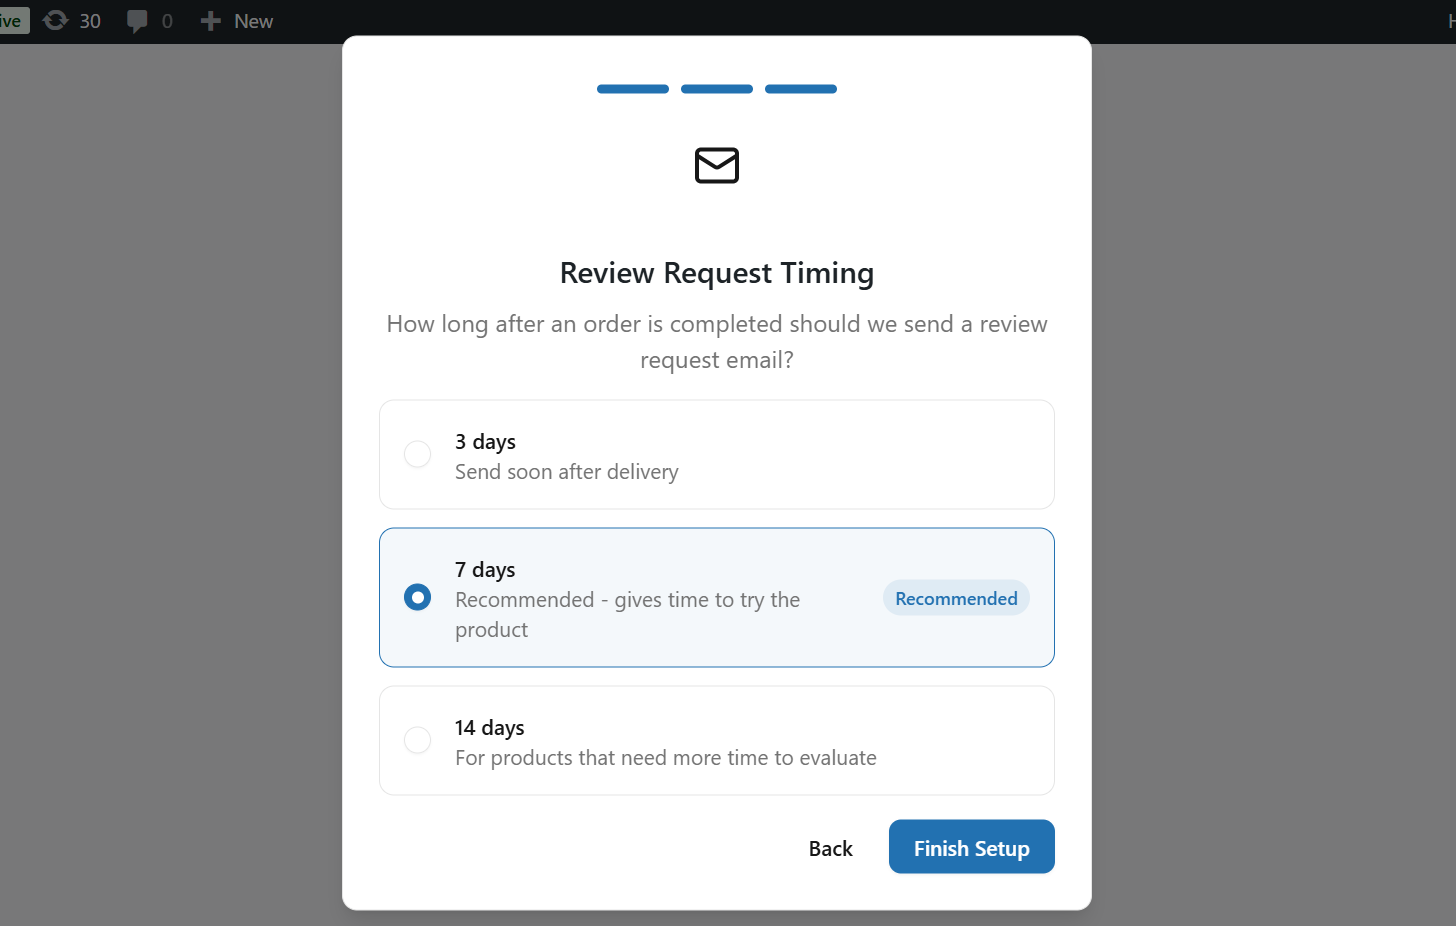
Task: Click the '14 days' option title
Action: pyautogui.click(x=489, y=728)
